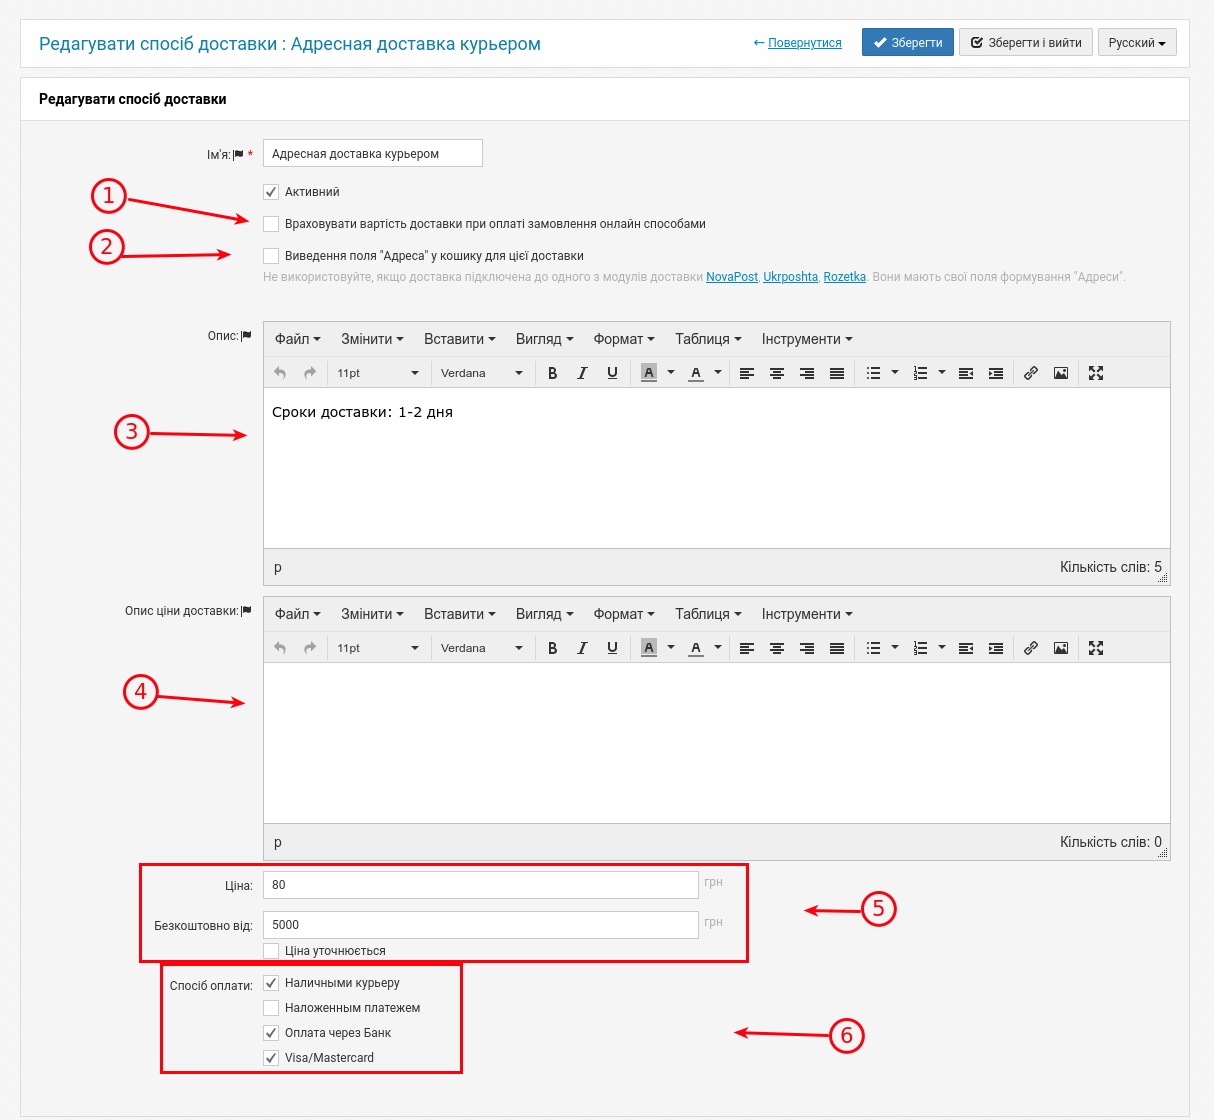1214x1120 pixels.
Task: Insert numbered list in the Опис editor
Action: [921, 373]
